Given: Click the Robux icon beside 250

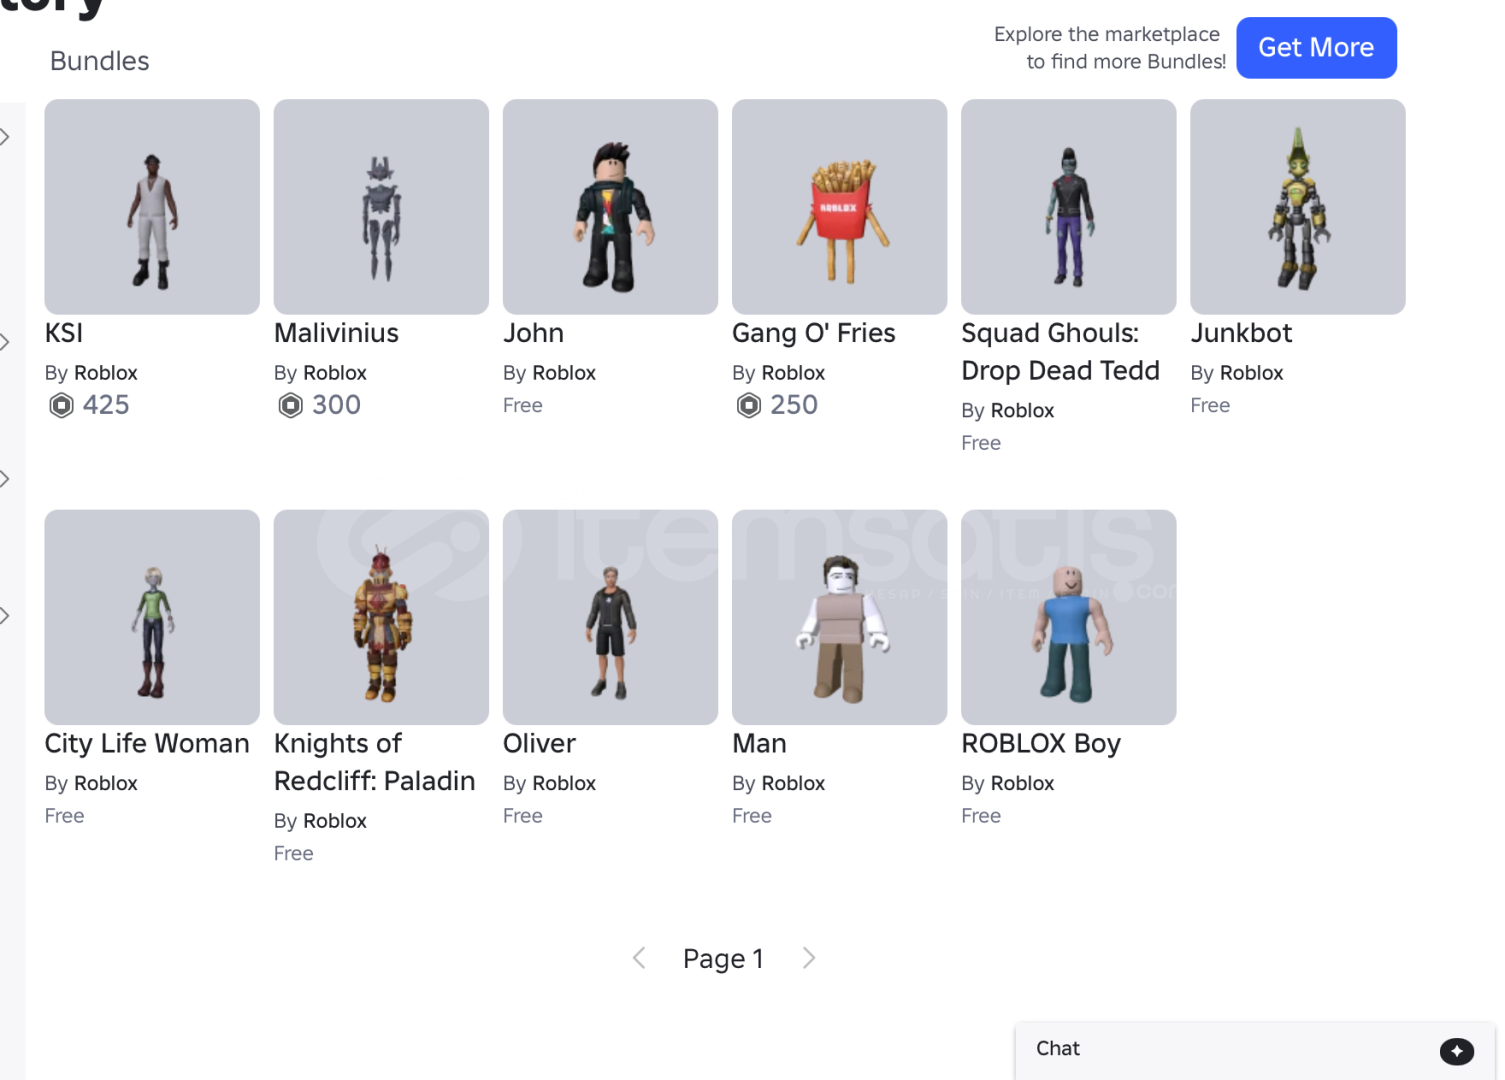Looking at the screenshot, I should pos(748,405).
